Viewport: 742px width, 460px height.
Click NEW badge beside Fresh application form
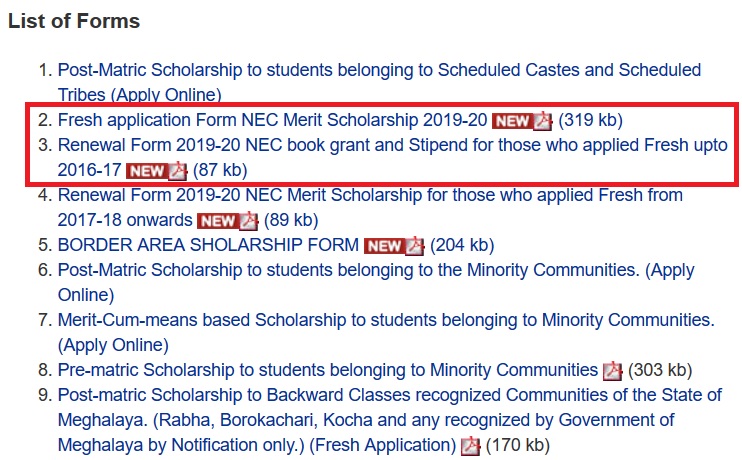pos(512,121)
